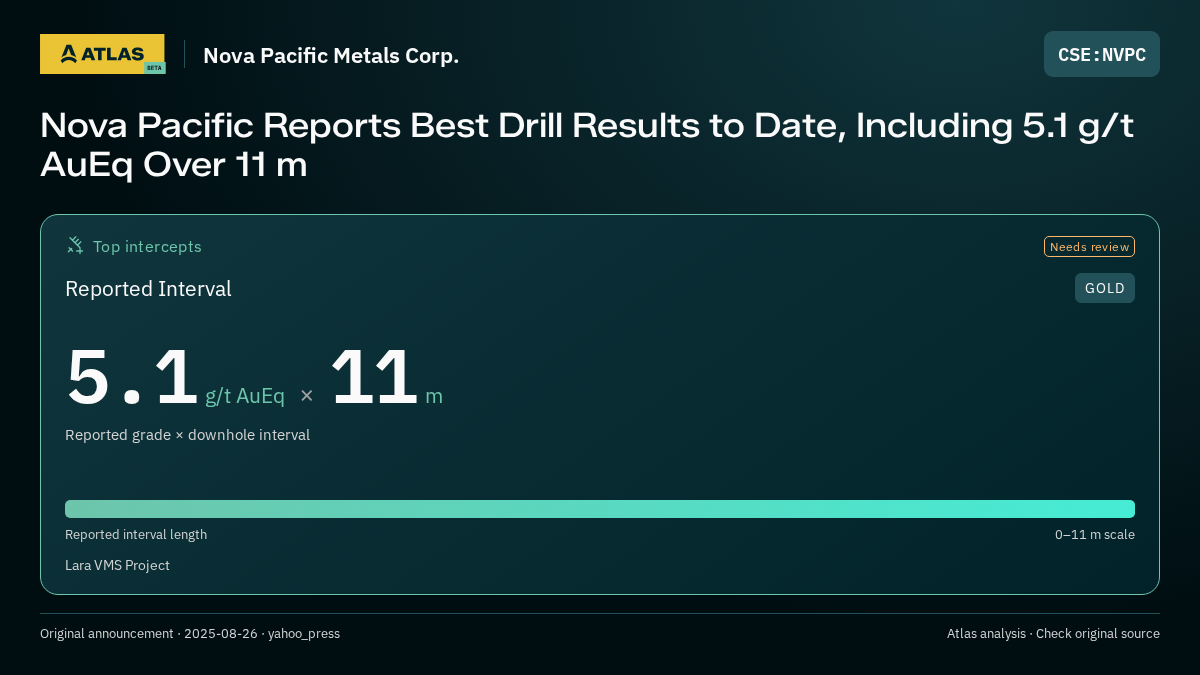Click the Needs review badge
Viewport: 1200px width, 675px height.
tap(1089, 246)
